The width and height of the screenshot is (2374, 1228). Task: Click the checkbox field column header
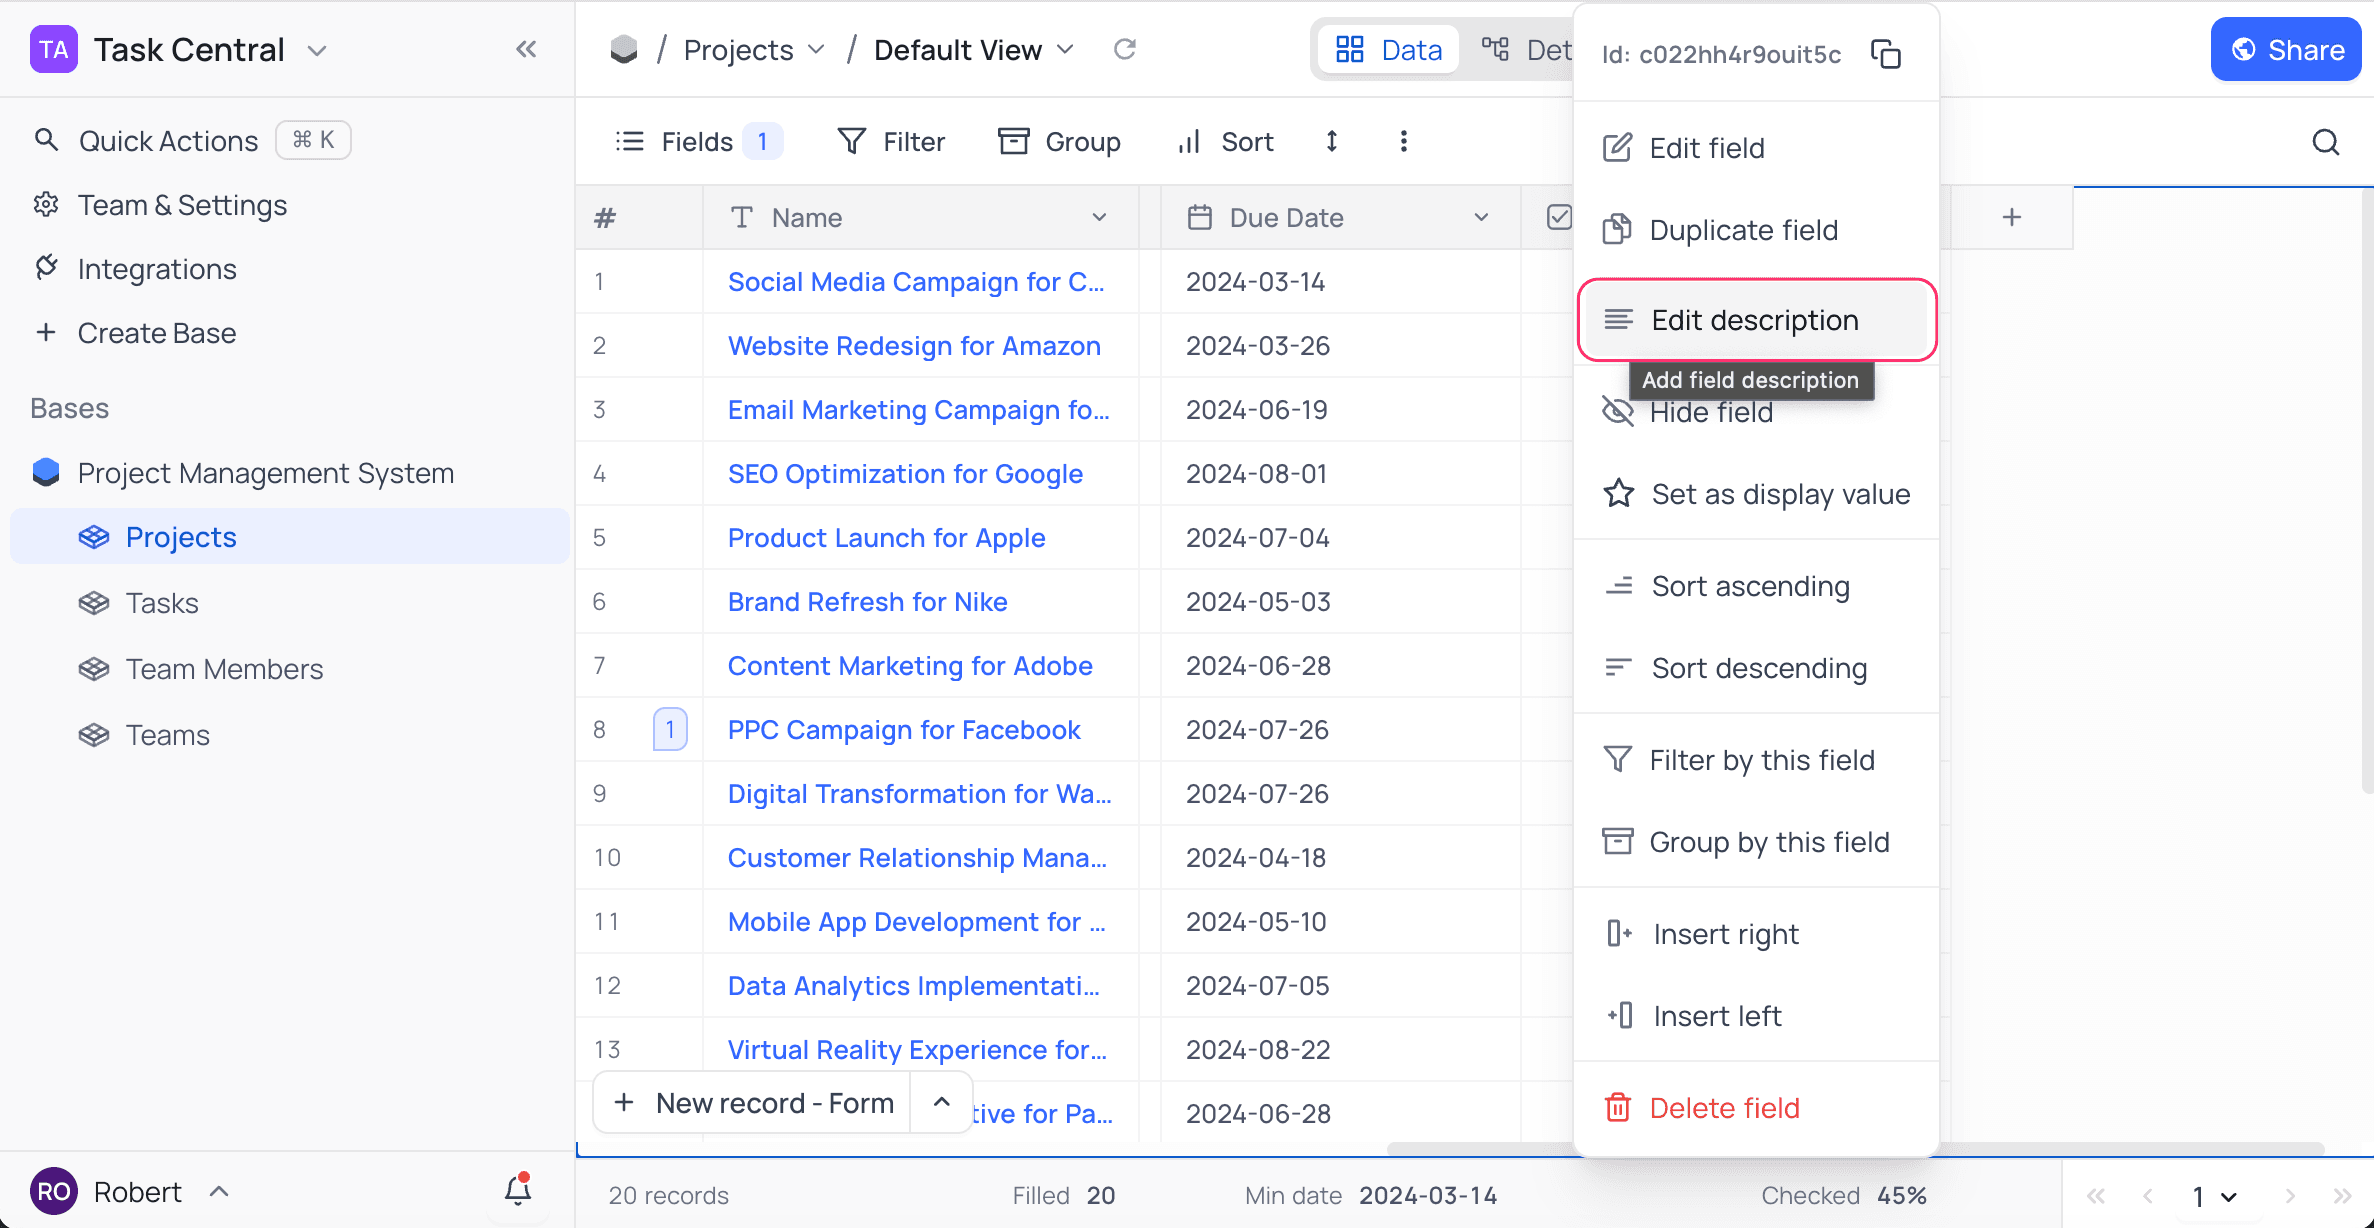(1557, 217)
